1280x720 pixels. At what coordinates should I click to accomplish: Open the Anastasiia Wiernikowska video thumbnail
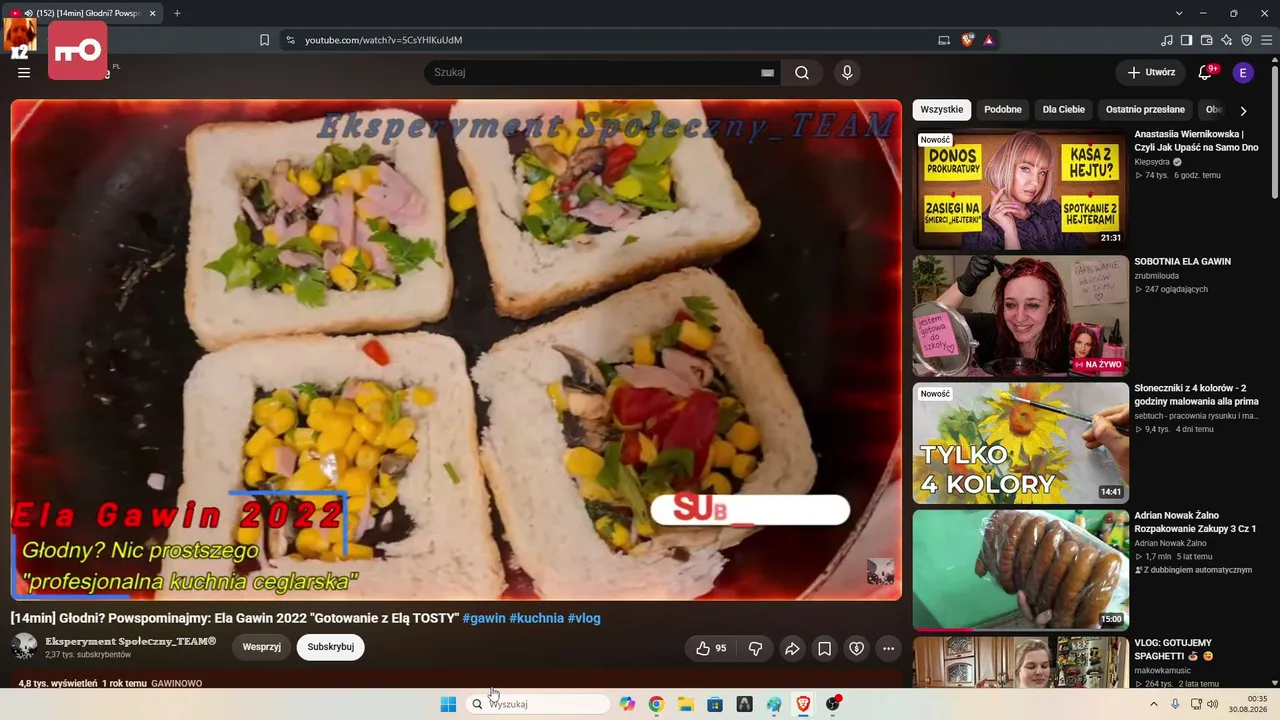point(1020,189)
